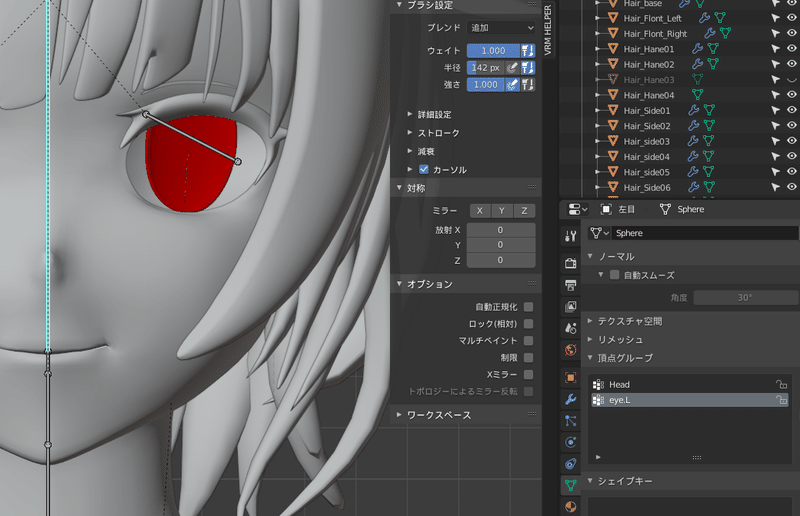Open the mesh data-block browse dropdown
Image resolution: width=800 pixels, height=516 pixels.
pos(599,233)
